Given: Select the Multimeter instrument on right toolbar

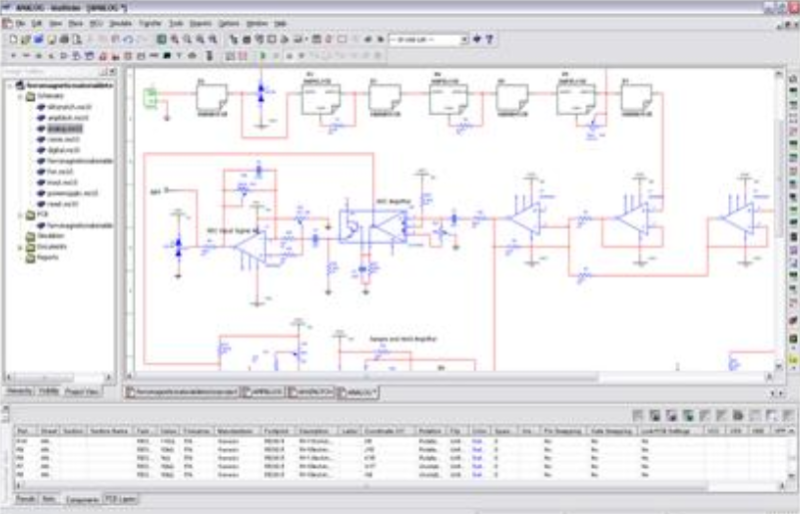Looking at the screenshot, I should click(793, 79).
